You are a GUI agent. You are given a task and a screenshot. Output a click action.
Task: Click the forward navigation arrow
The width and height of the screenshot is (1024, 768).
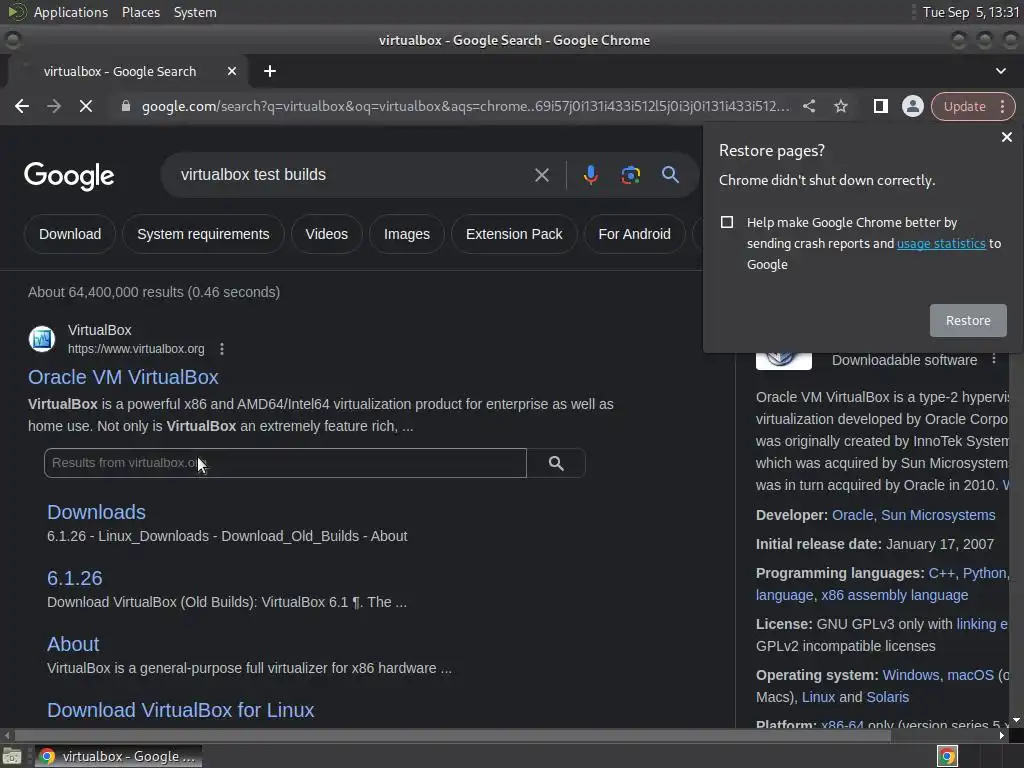click(54, 106)
